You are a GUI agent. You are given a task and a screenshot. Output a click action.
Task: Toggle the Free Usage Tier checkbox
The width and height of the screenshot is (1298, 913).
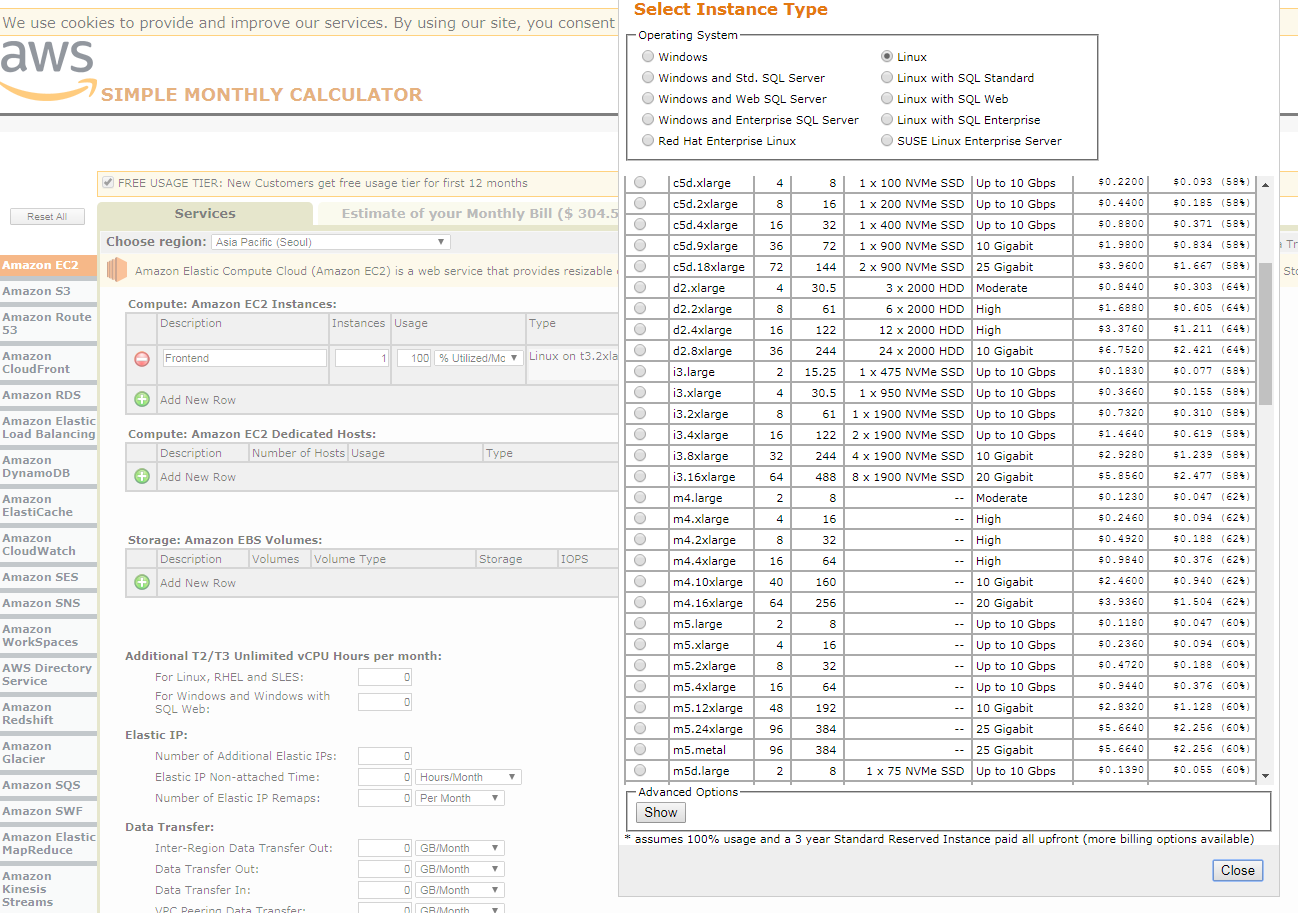(x=108, y=183)
